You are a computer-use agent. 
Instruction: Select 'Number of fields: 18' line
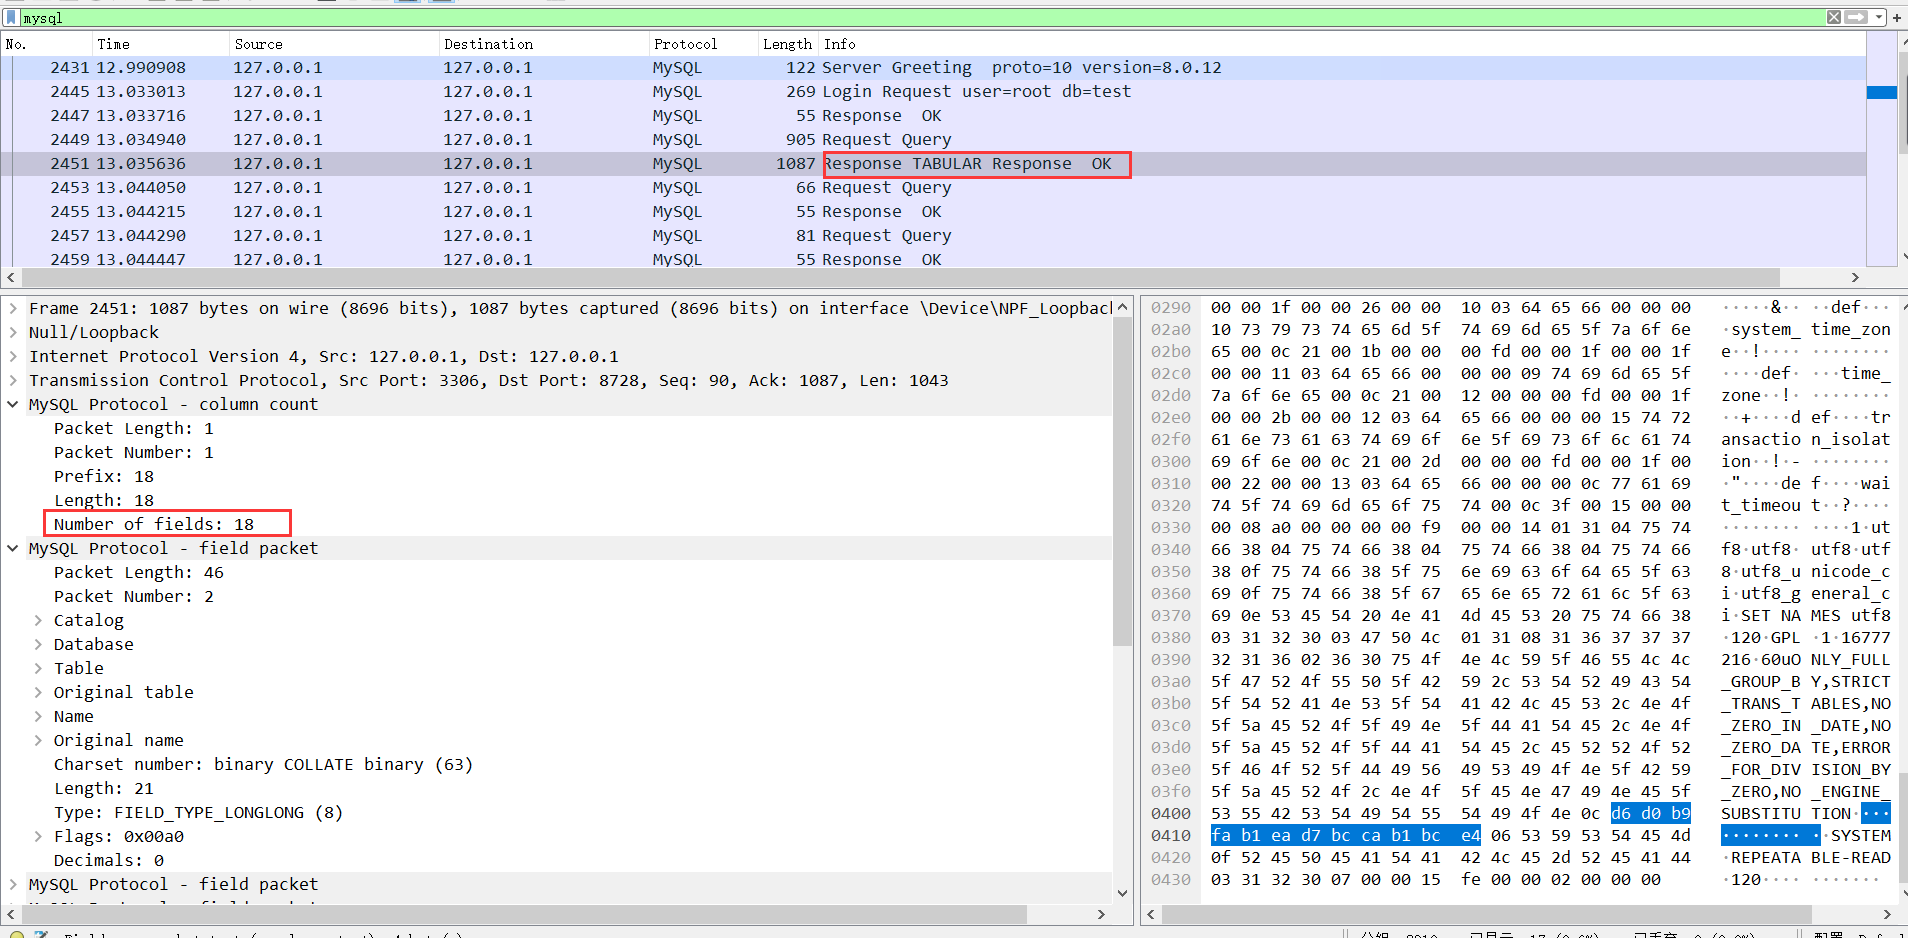pyautogui.click(x=154, y=524)
